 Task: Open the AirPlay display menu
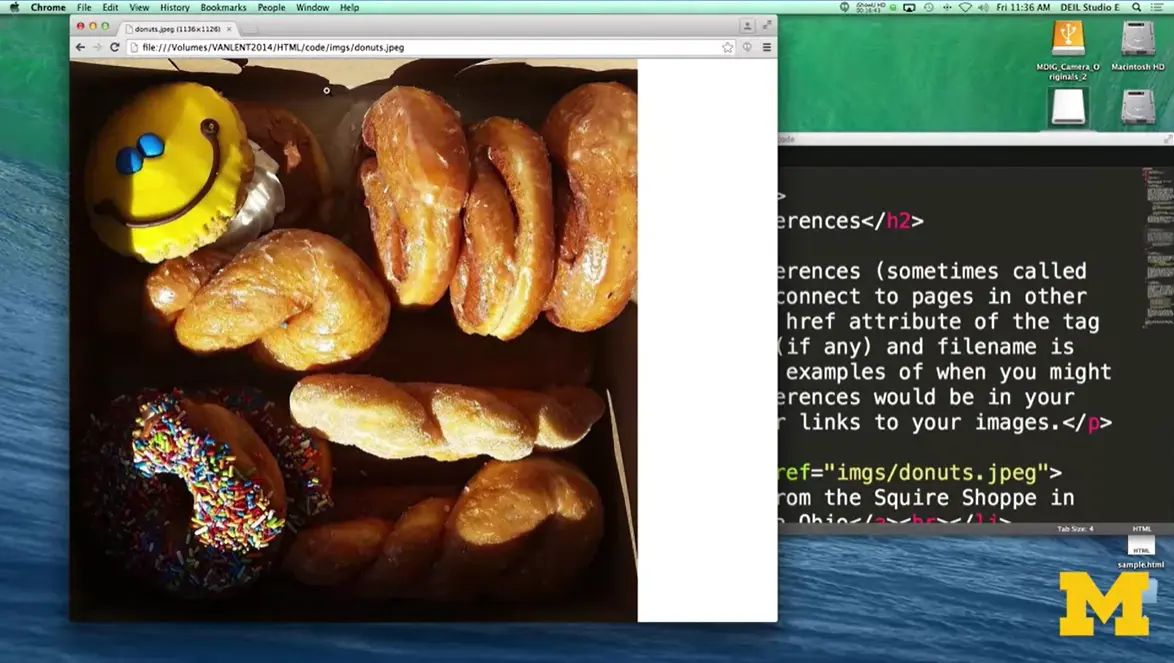point(909,7)
